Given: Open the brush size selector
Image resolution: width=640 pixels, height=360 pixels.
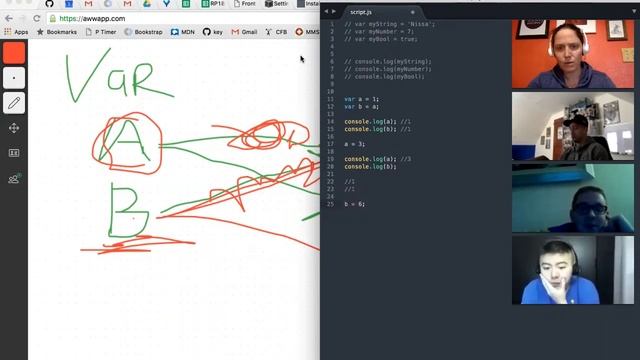Looking at the screenshot, I should click(x=14, y=78).
